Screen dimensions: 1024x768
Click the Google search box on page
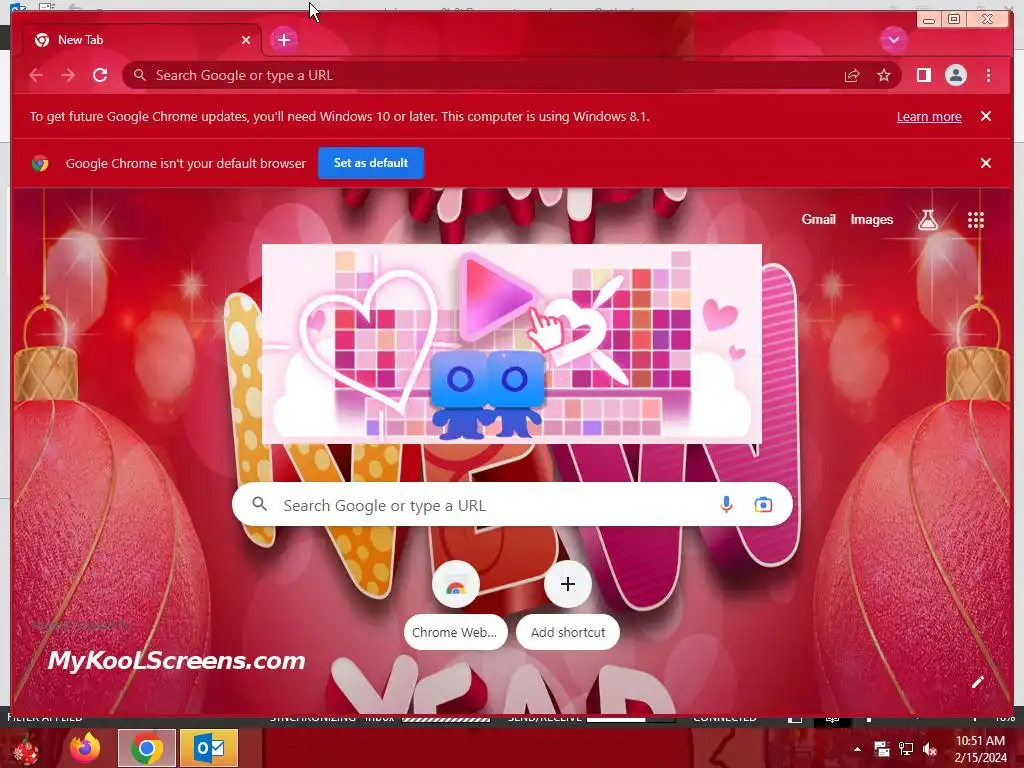512,504
